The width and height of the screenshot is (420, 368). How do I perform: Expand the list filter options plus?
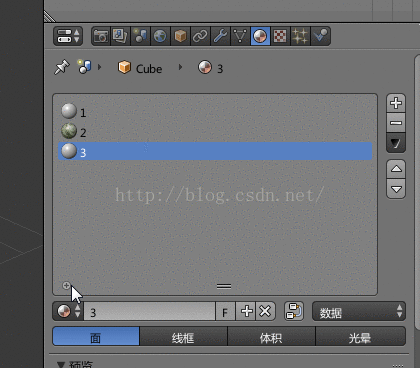click(66, 286)
